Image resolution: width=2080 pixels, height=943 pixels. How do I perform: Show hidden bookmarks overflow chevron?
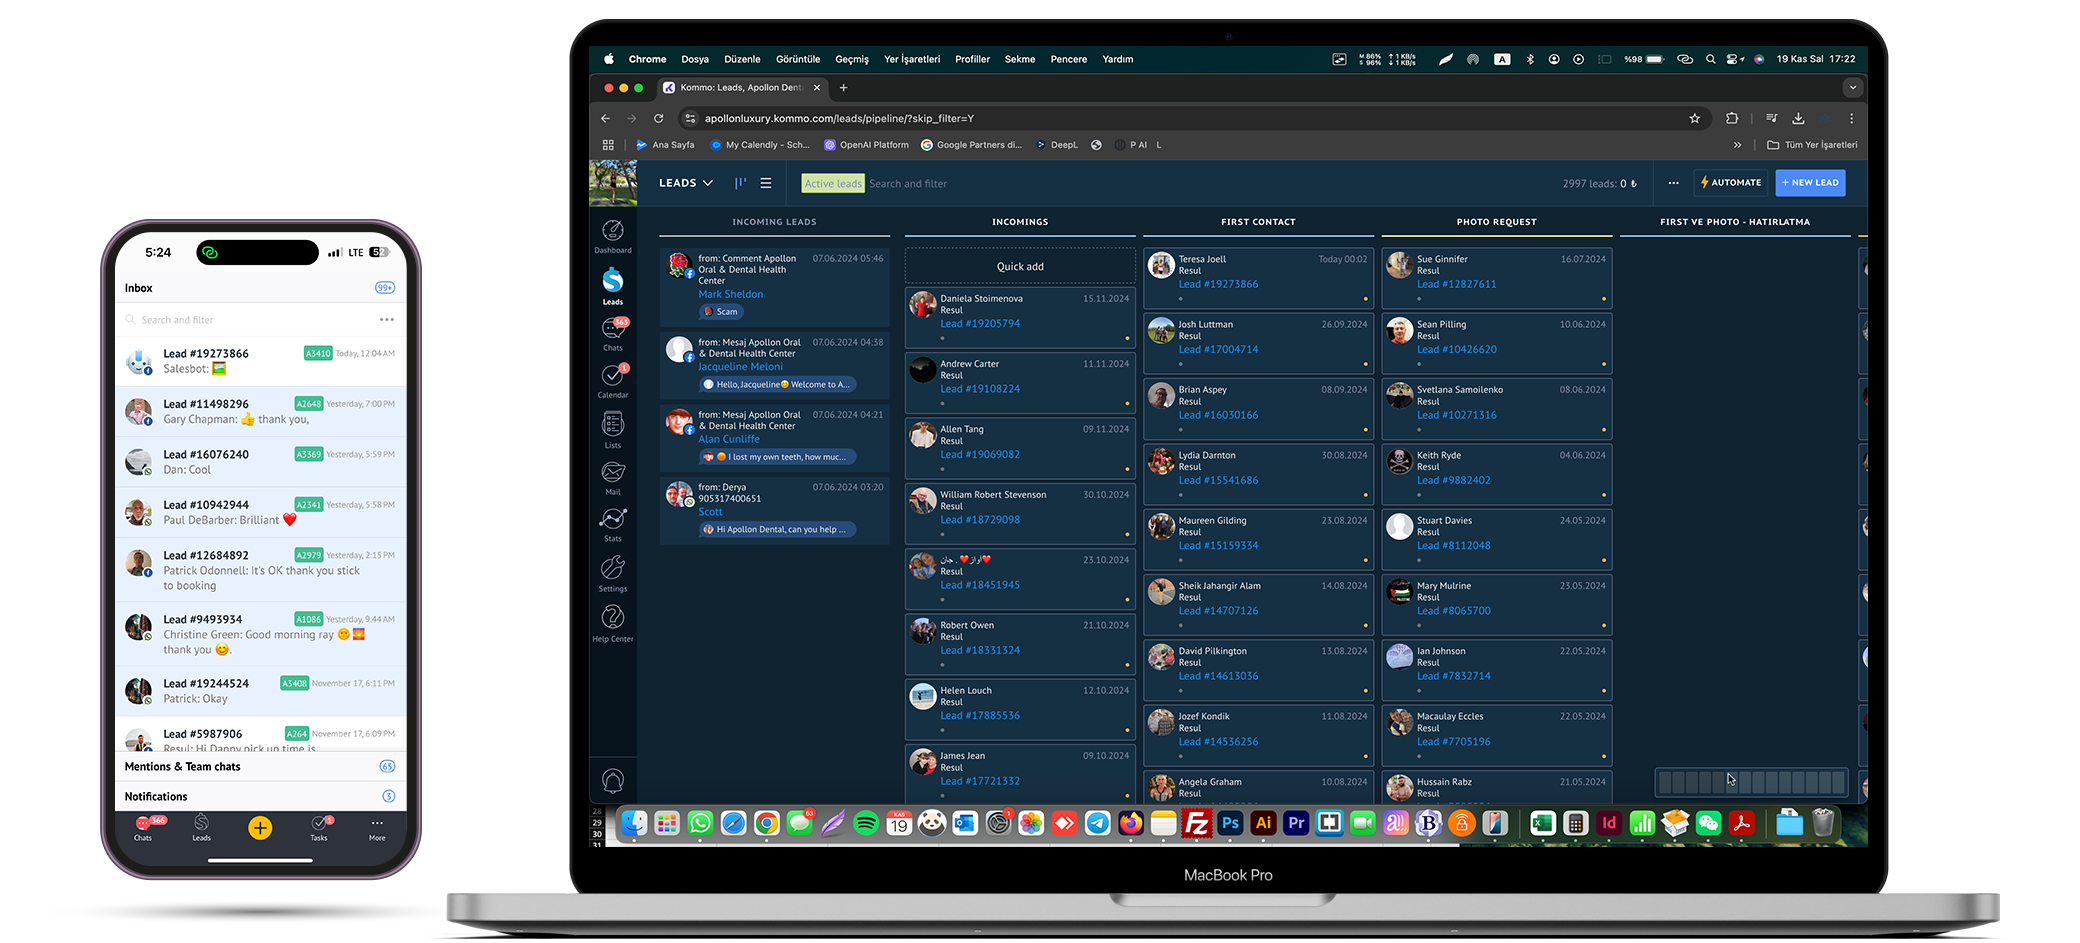(1737, 145)
